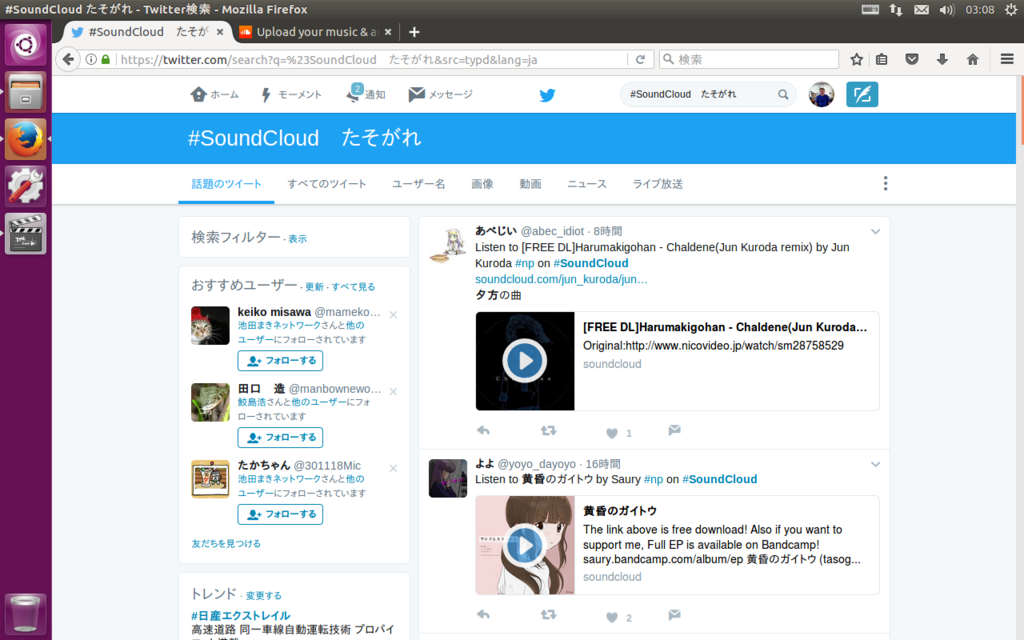
Task: Open メッセージ messages
Action: coord(441,95)
